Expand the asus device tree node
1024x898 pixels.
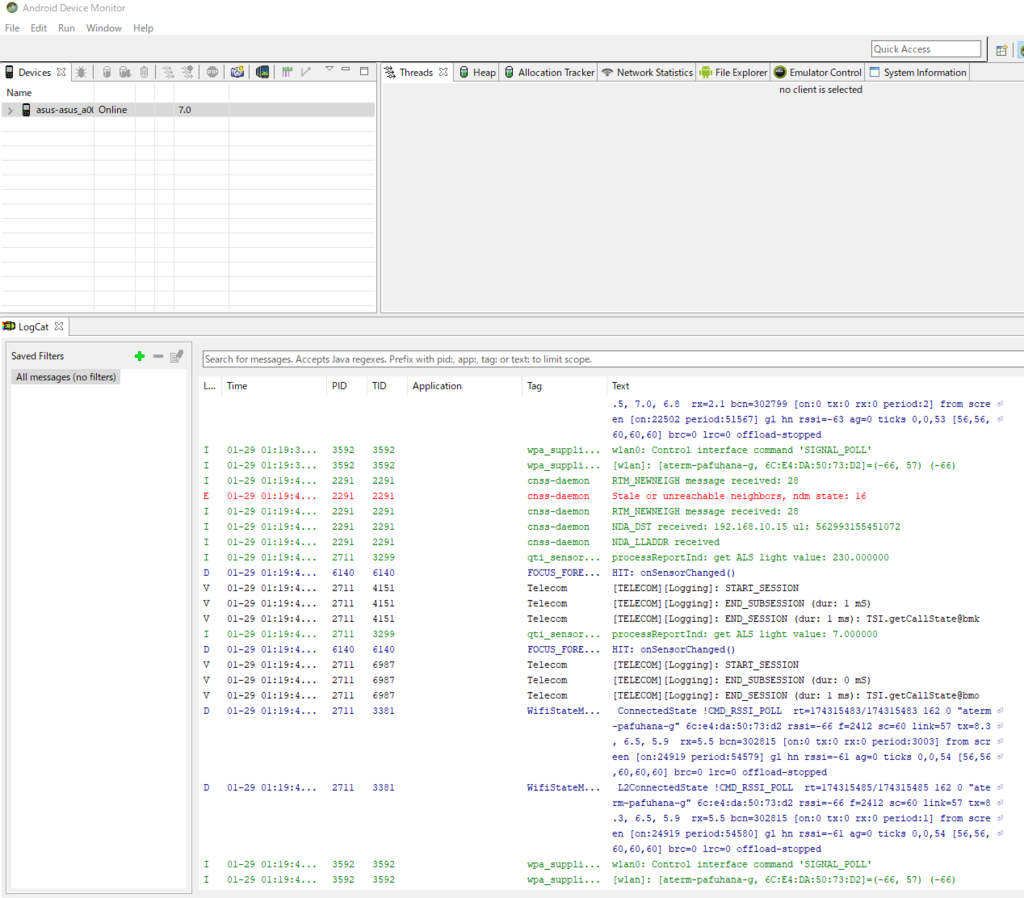(10, 110)
